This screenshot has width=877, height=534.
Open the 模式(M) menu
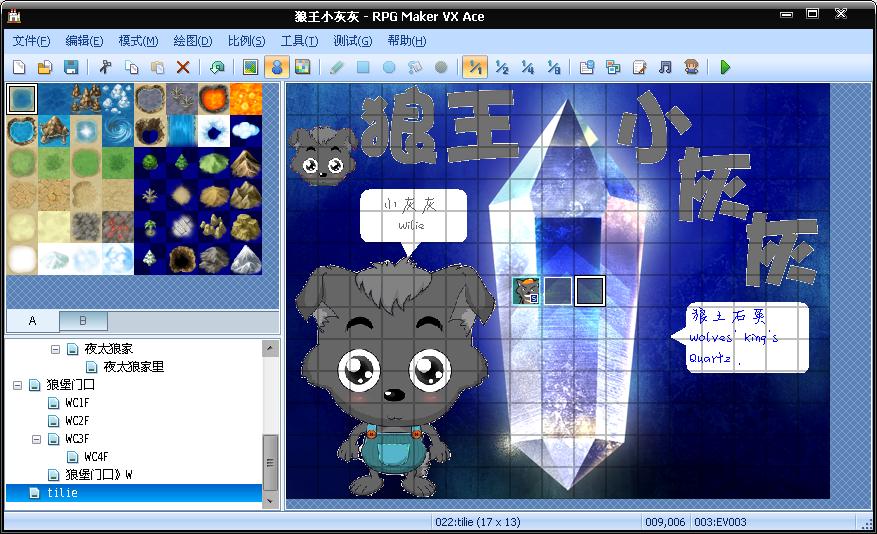pyautogui.click(x=138, y=41)
